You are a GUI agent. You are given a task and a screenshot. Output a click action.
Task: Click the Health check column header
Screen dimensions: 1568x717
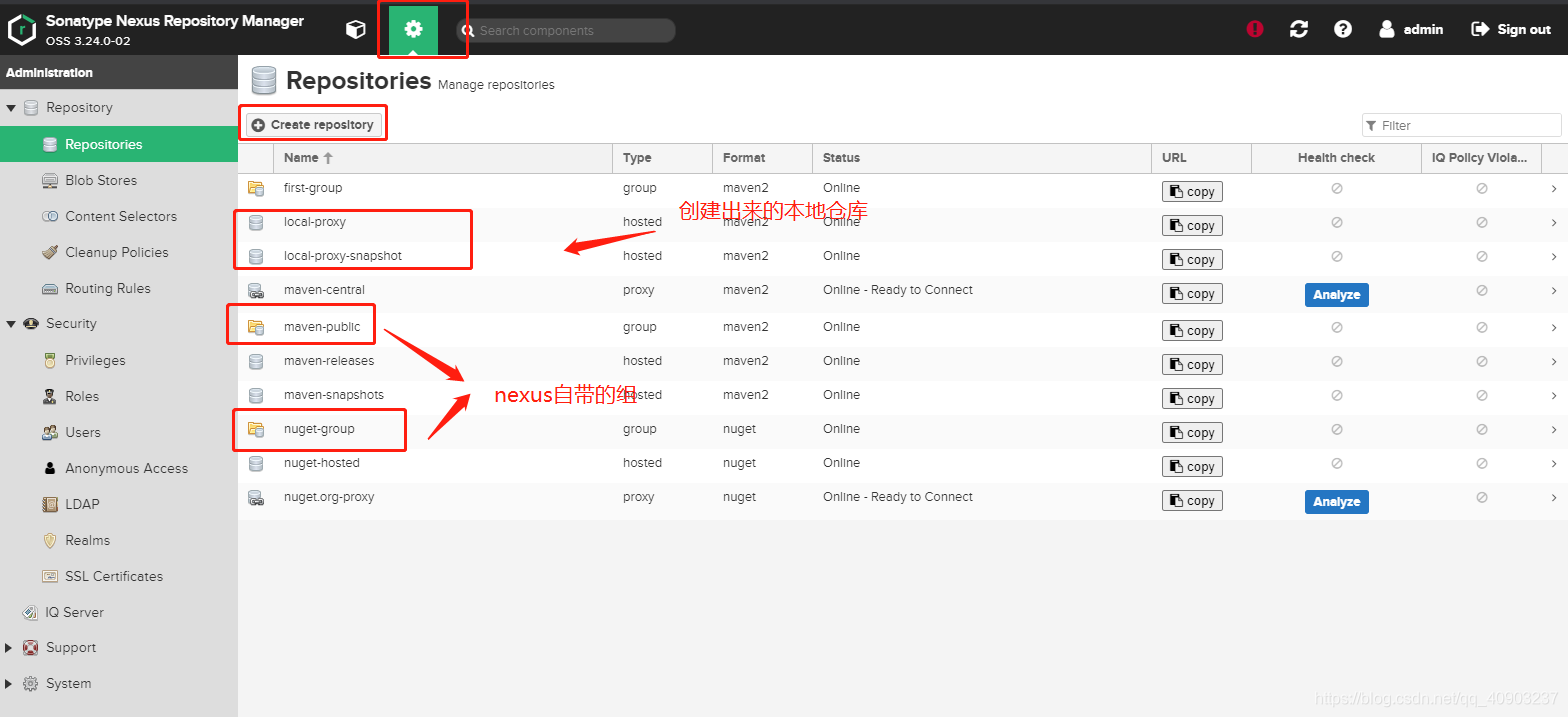click(x=1336, y=158)
